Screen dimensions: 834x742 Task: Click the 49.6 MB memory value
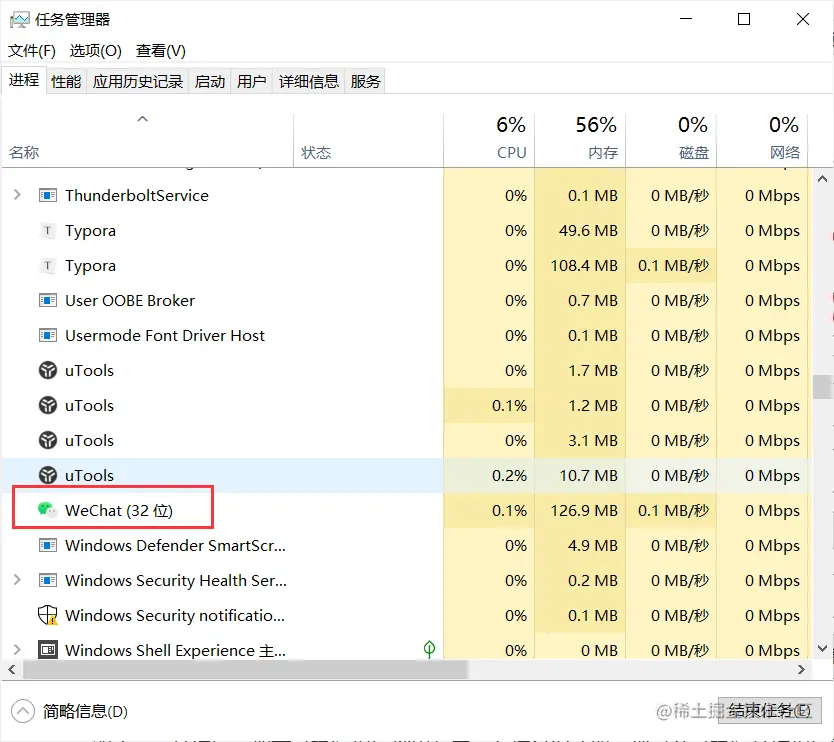tap(588, 230)
